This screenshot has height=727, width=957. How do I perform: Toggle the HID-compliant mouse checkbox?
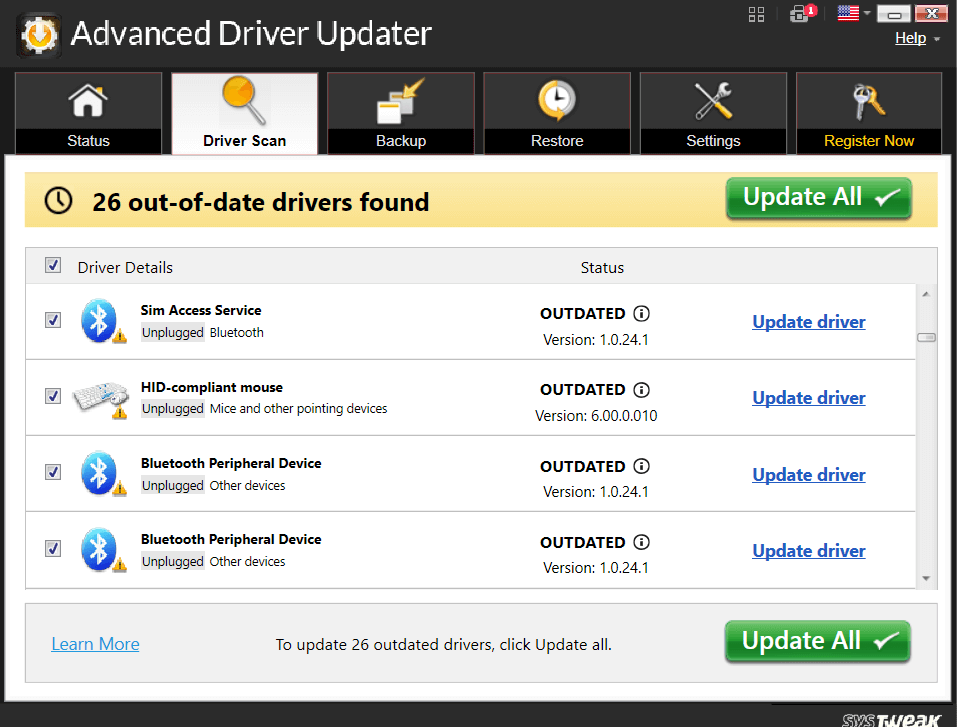(x=53, y=396)
